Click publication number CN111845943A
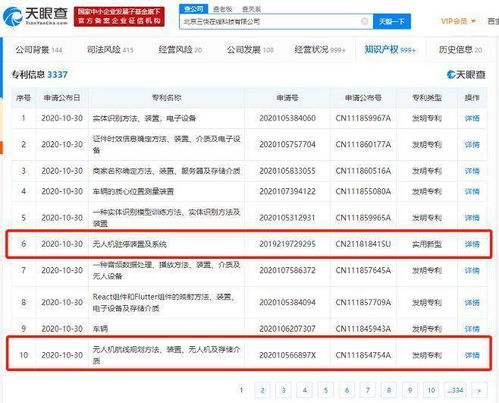499x403 pixels. 363,329
